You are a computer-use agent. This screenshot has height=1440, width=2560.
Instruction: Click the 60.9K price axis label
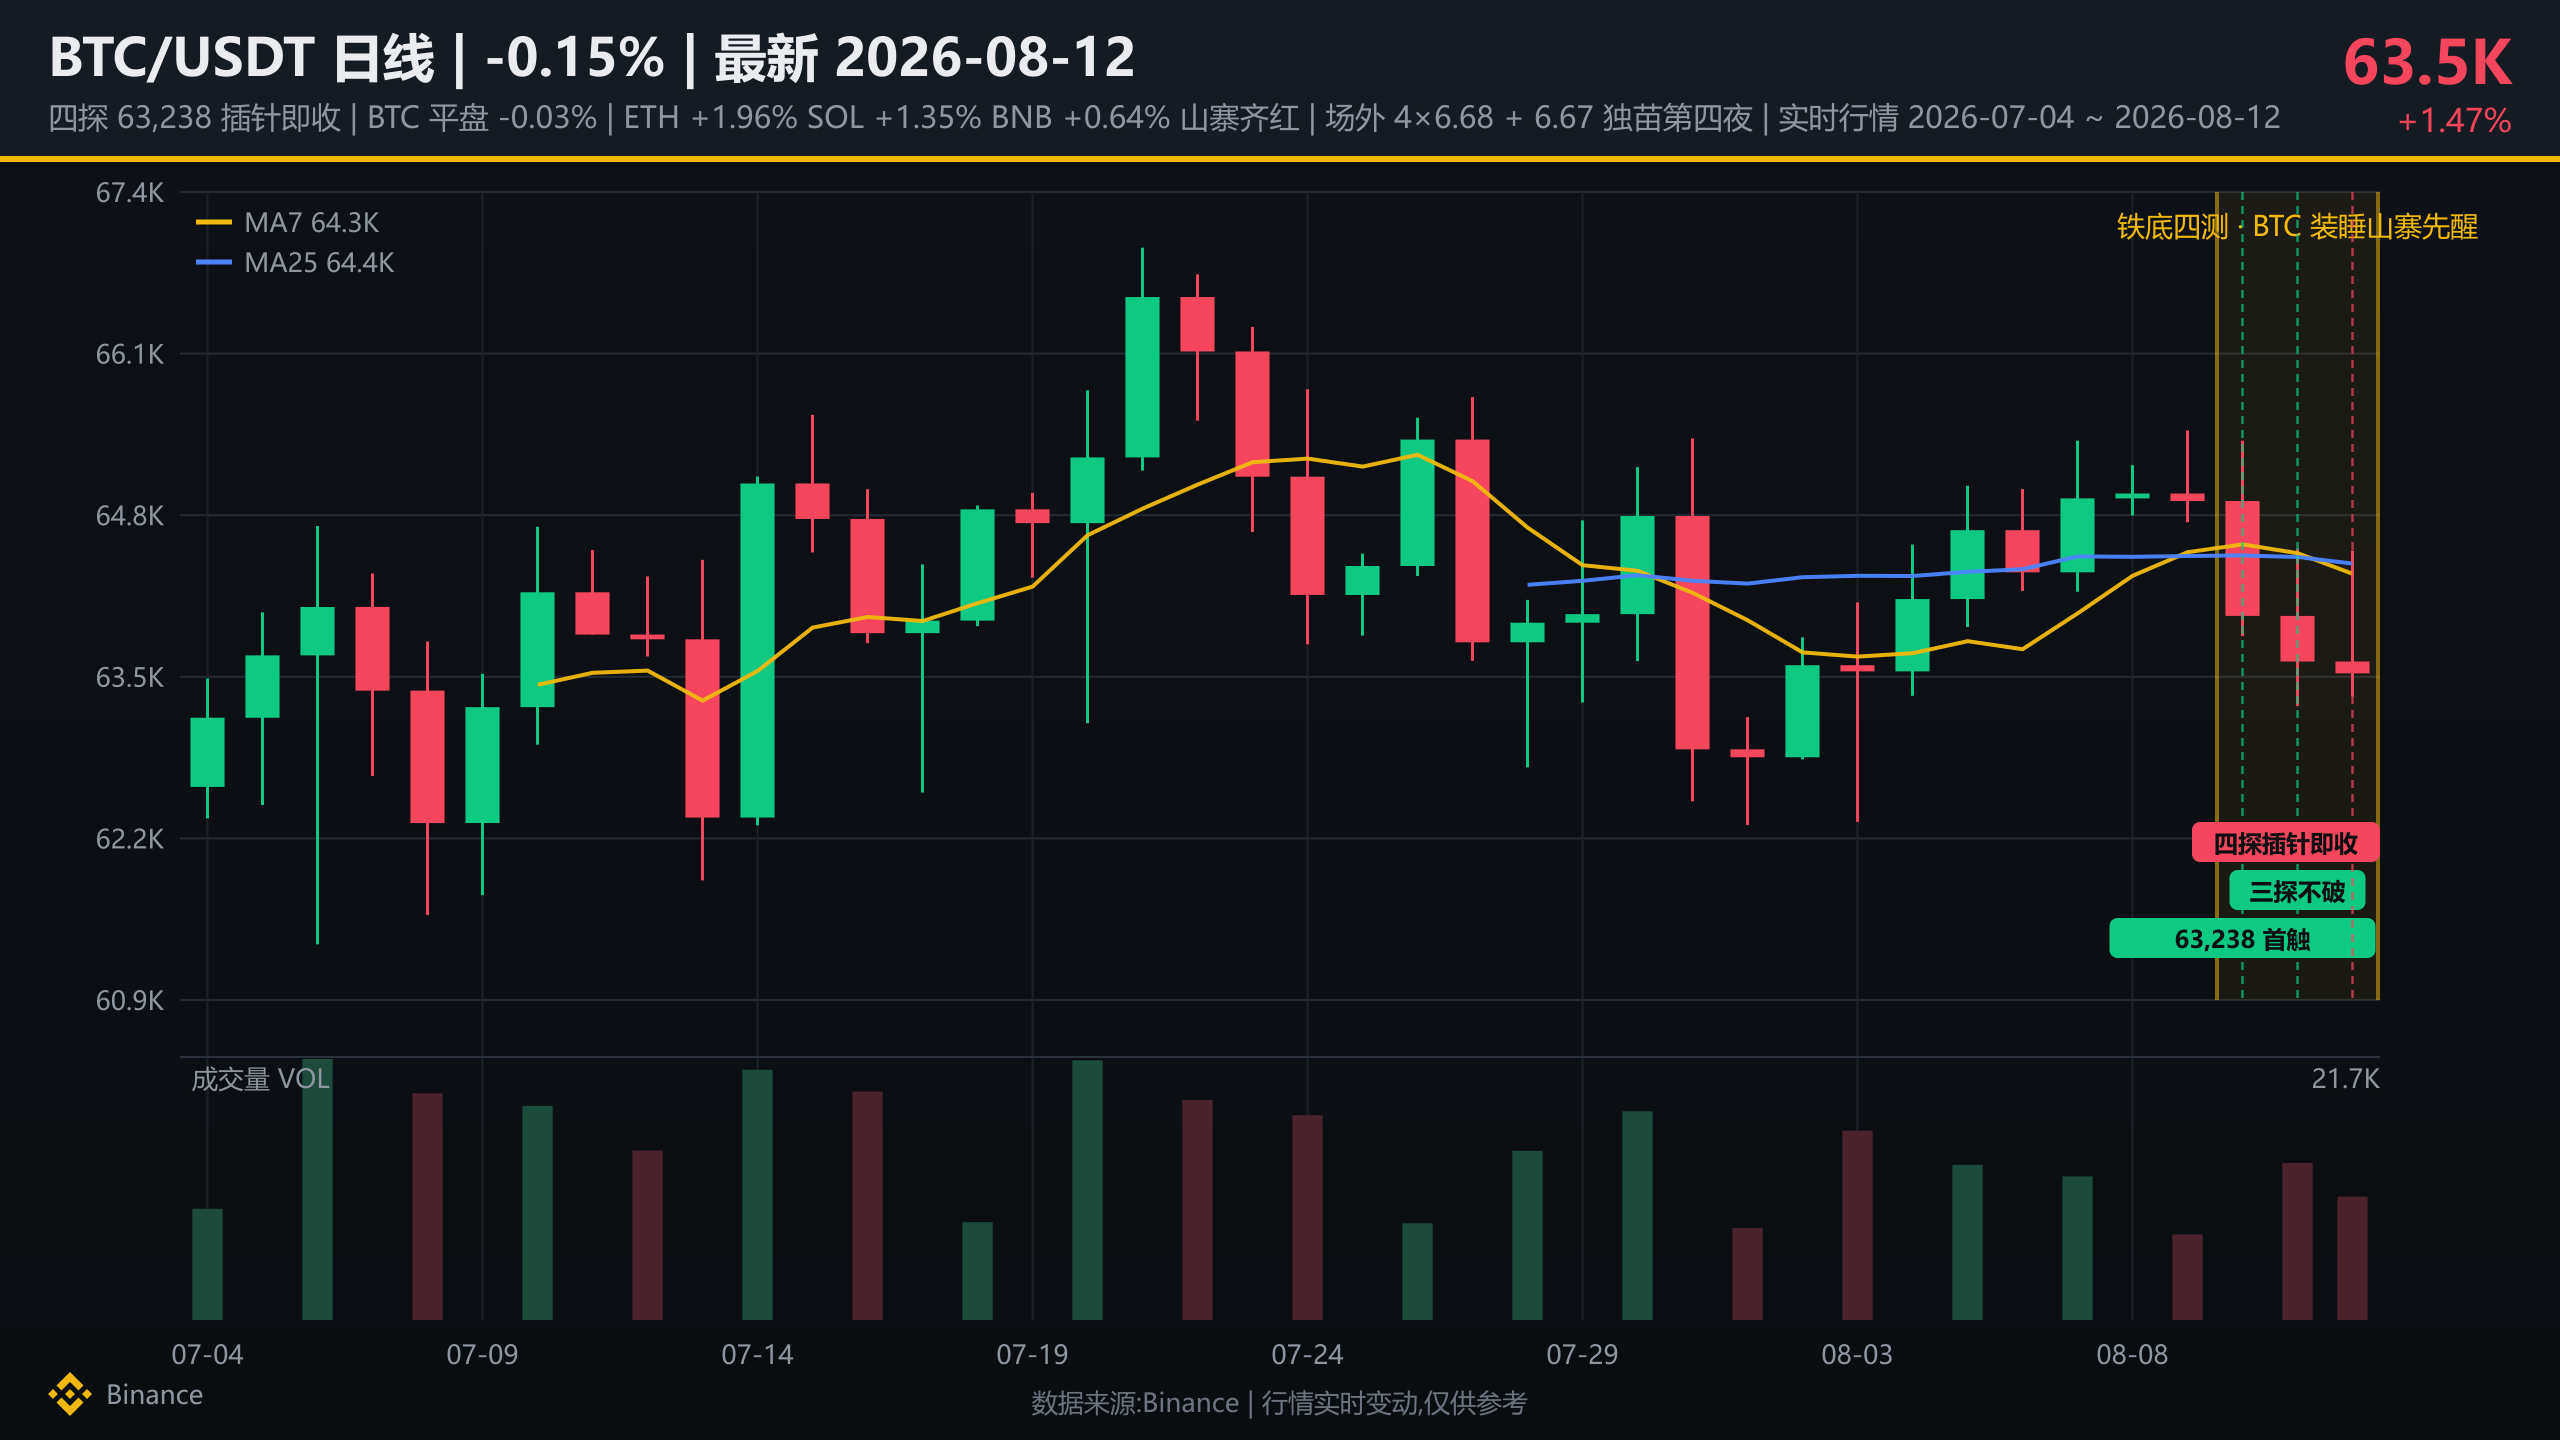[x=129, y=1000]
